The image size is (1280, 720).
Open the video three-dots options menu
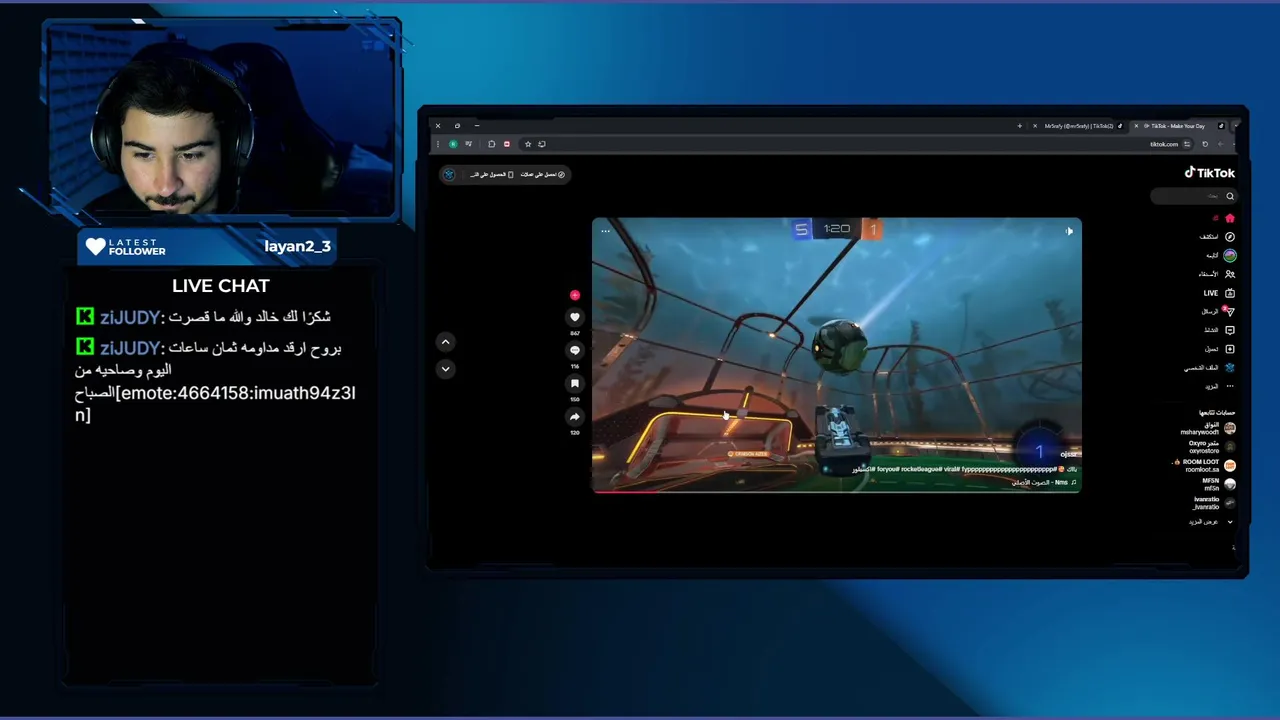(x=605, y=231)
